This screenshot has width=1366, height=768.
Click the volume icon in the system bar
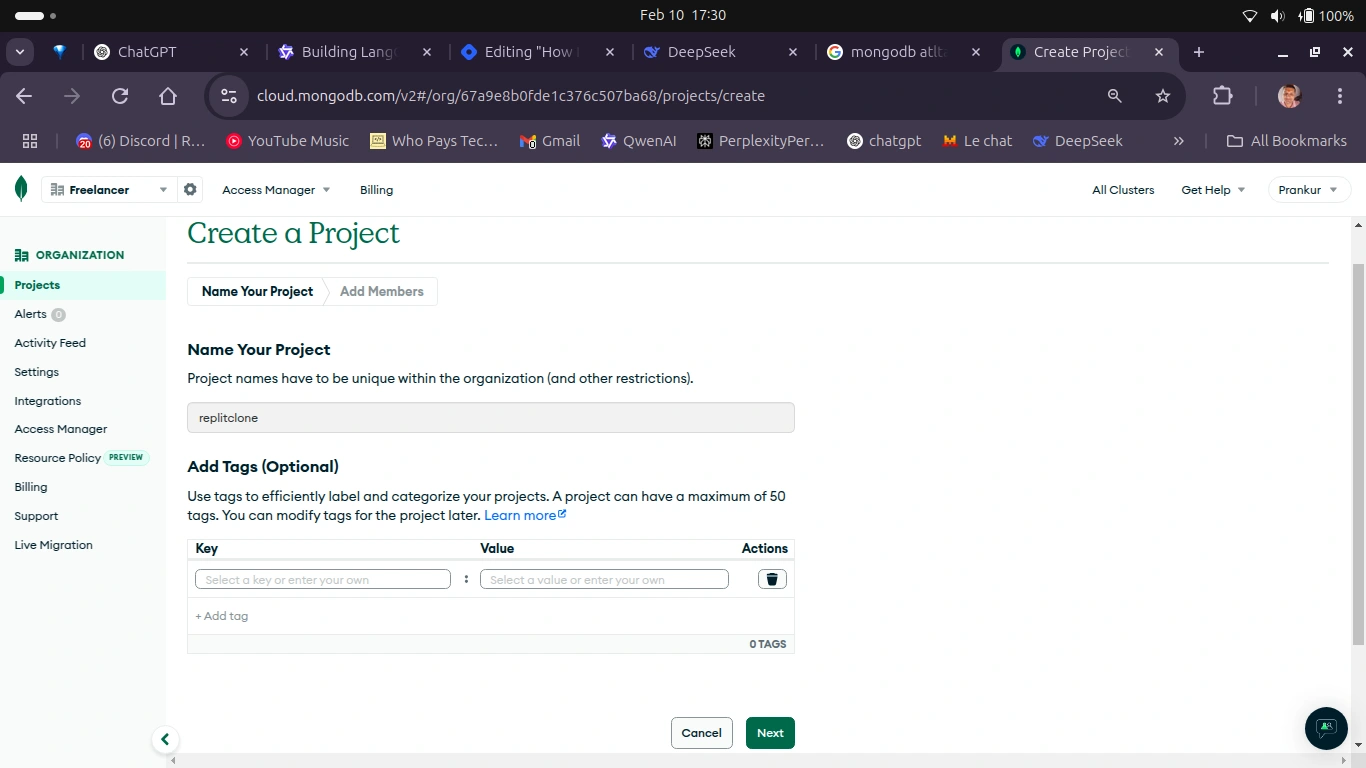coord(1277,15)
